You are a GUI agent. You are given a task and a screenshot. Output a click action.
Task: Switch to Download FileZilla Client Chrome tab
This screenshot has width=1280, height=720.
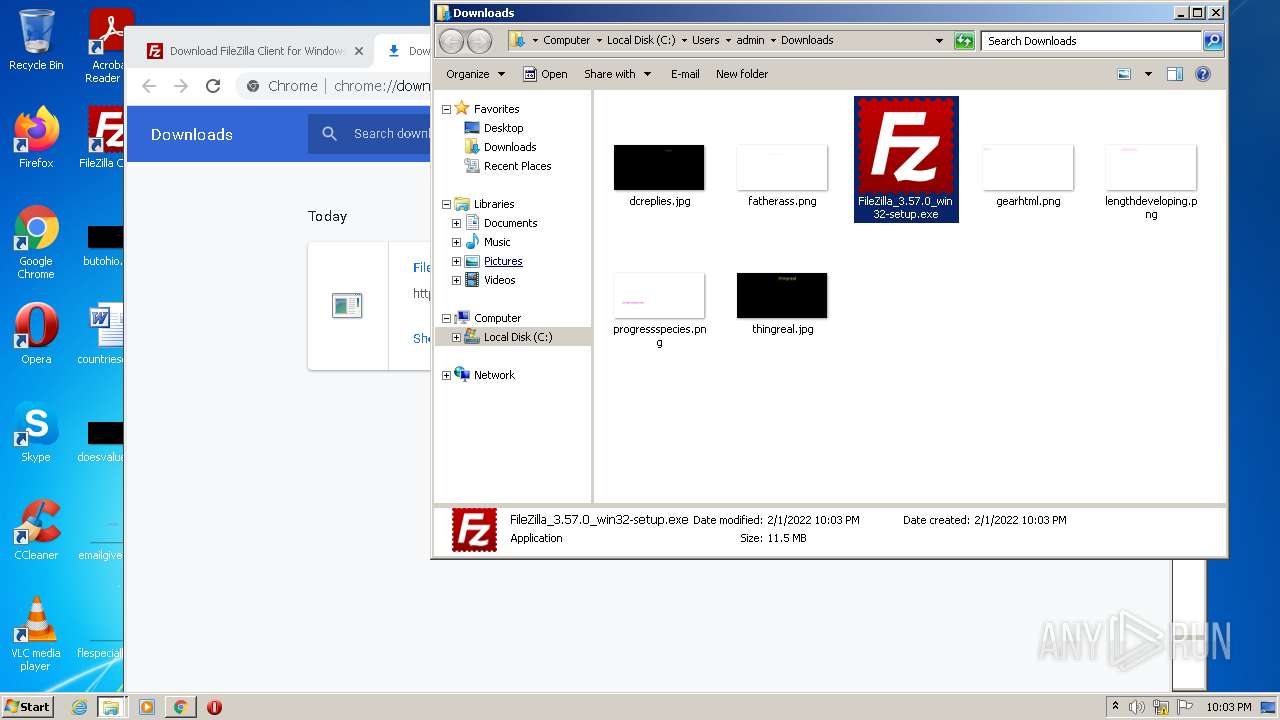click(x=254, y=51)
